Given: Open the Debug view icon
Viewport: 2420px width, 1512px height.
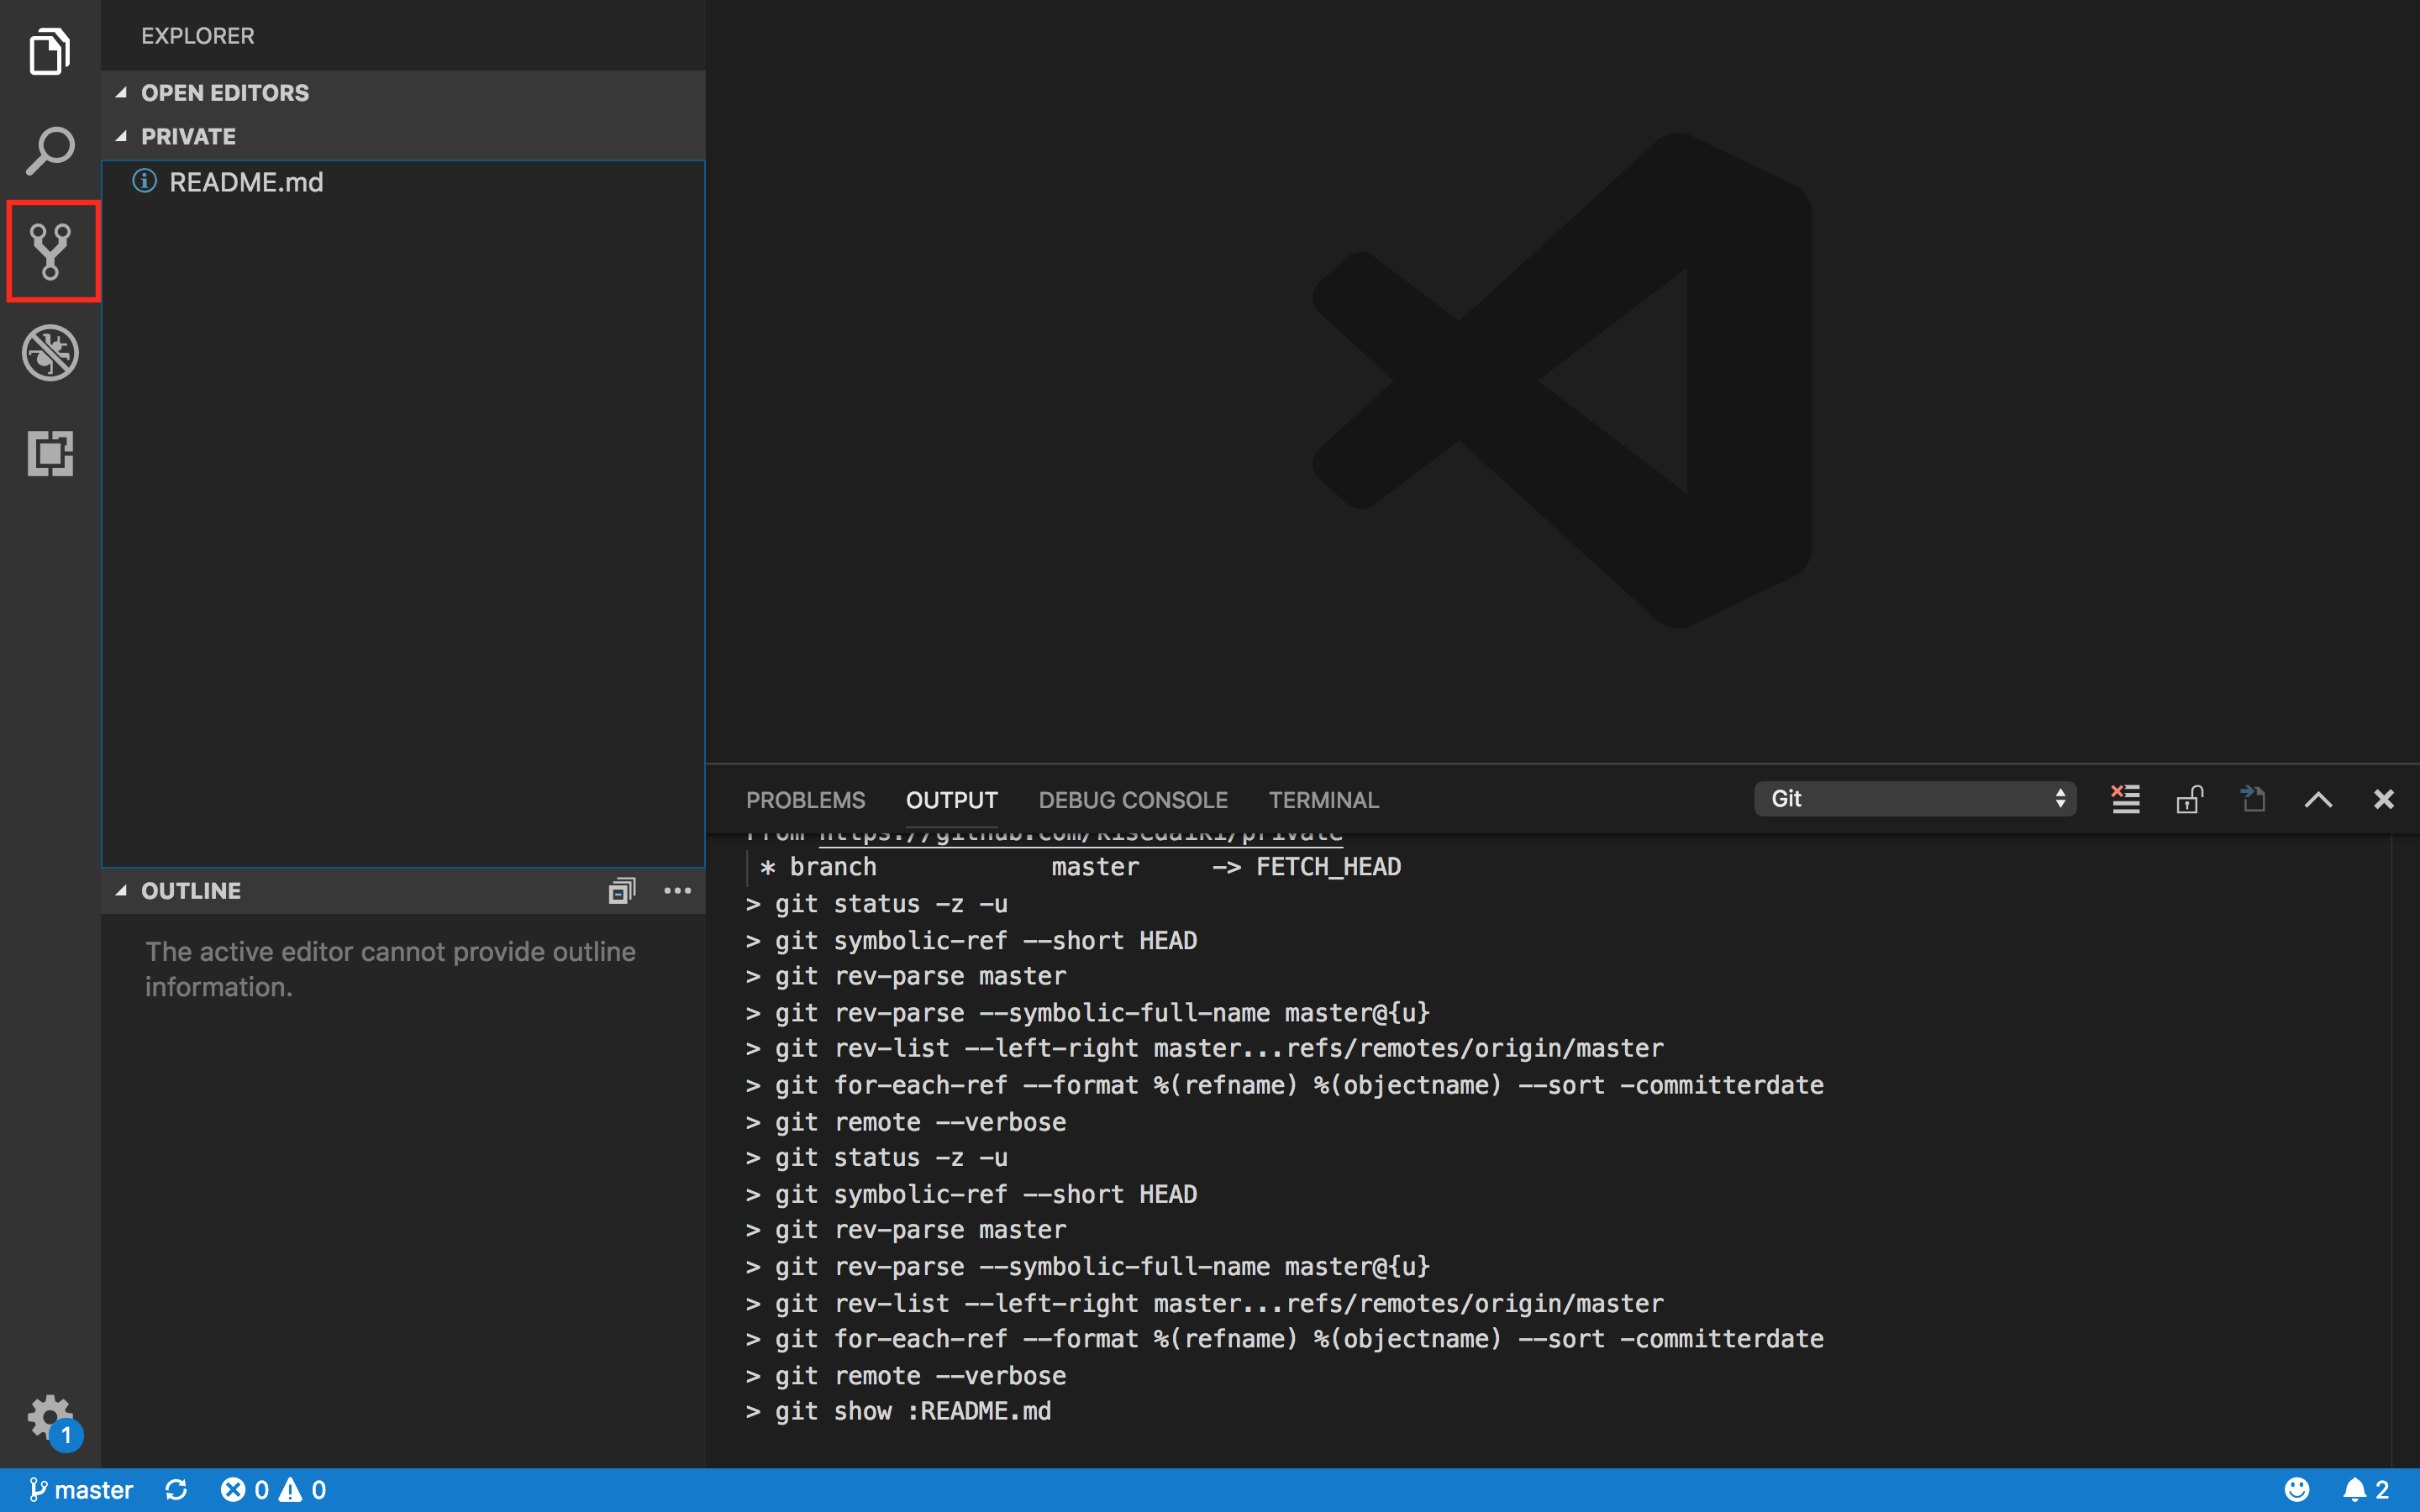Looking at the screenshot, I should click(x=50, y=352).
